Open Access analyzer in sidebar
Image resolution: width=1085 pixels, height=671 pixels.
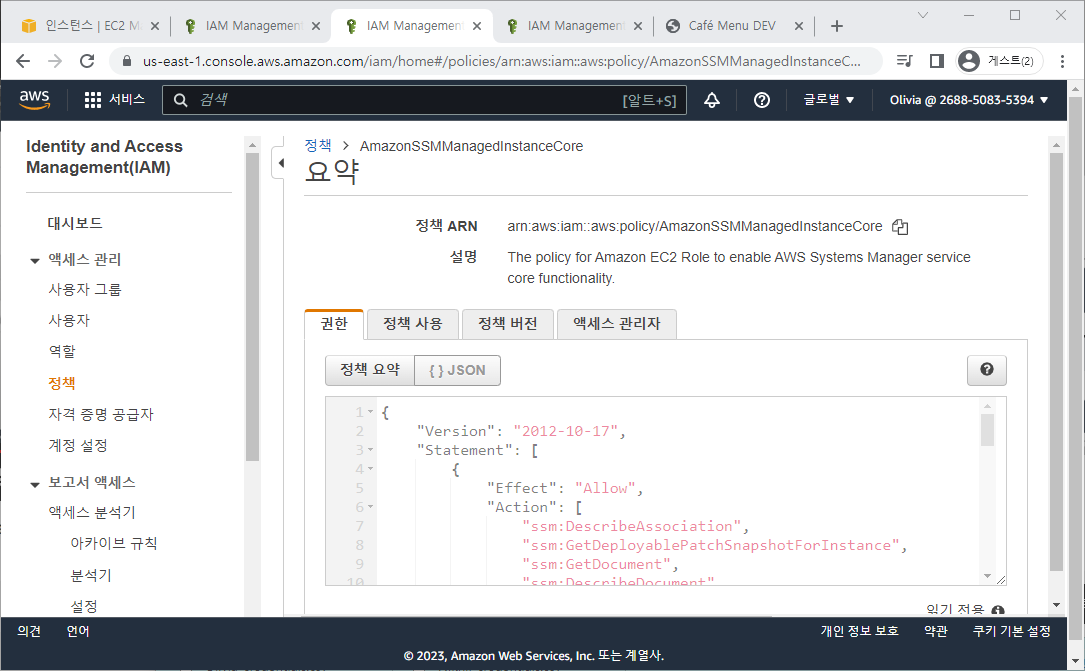click(91, 512)
